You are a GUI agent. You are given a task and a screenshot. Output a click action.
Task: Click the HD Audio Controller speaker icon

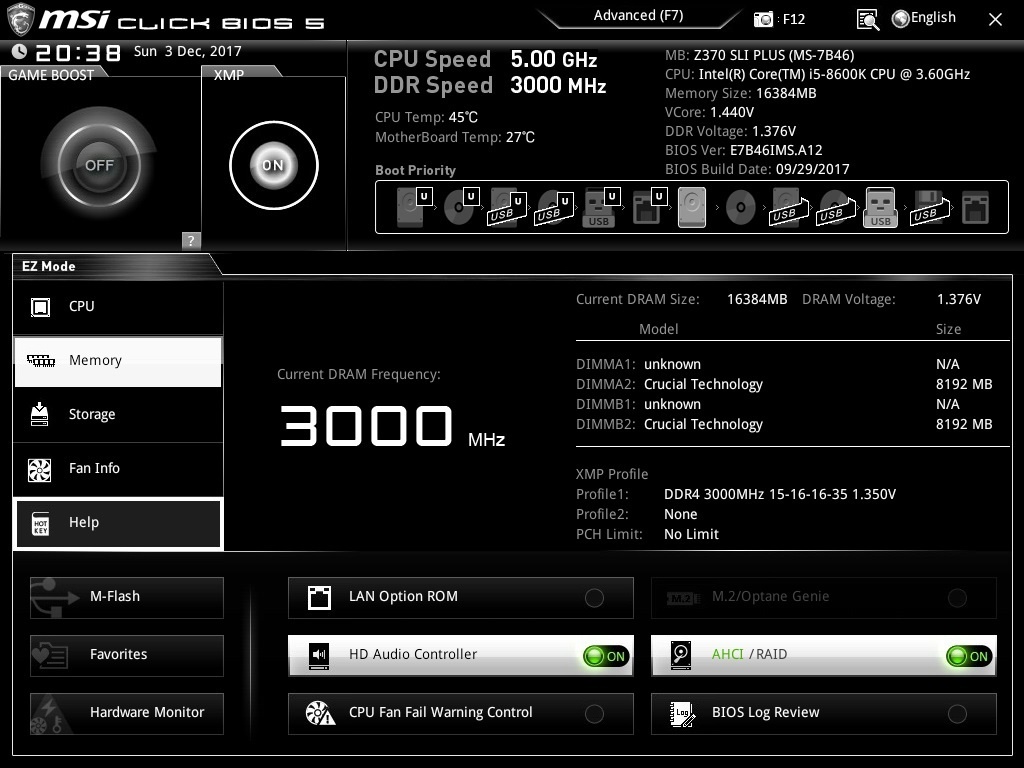click(x=319, y=655)
